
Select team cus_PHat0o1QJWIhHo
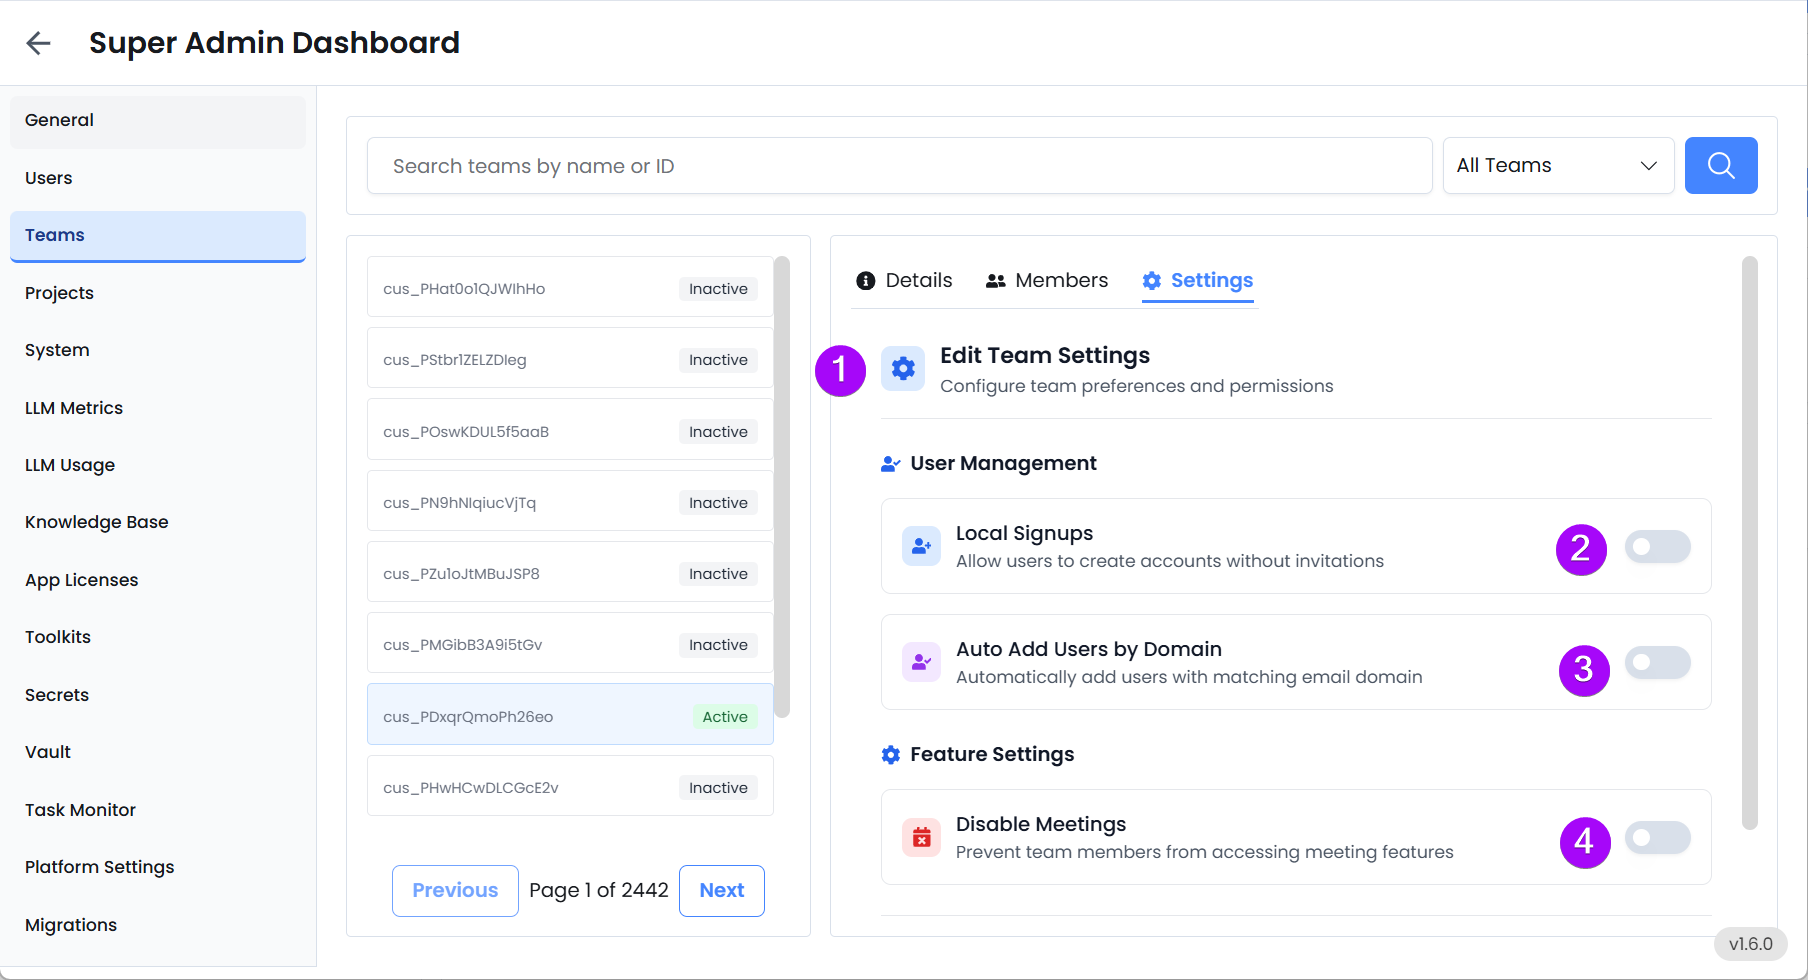pyautogui.click(x=570, y=288)
